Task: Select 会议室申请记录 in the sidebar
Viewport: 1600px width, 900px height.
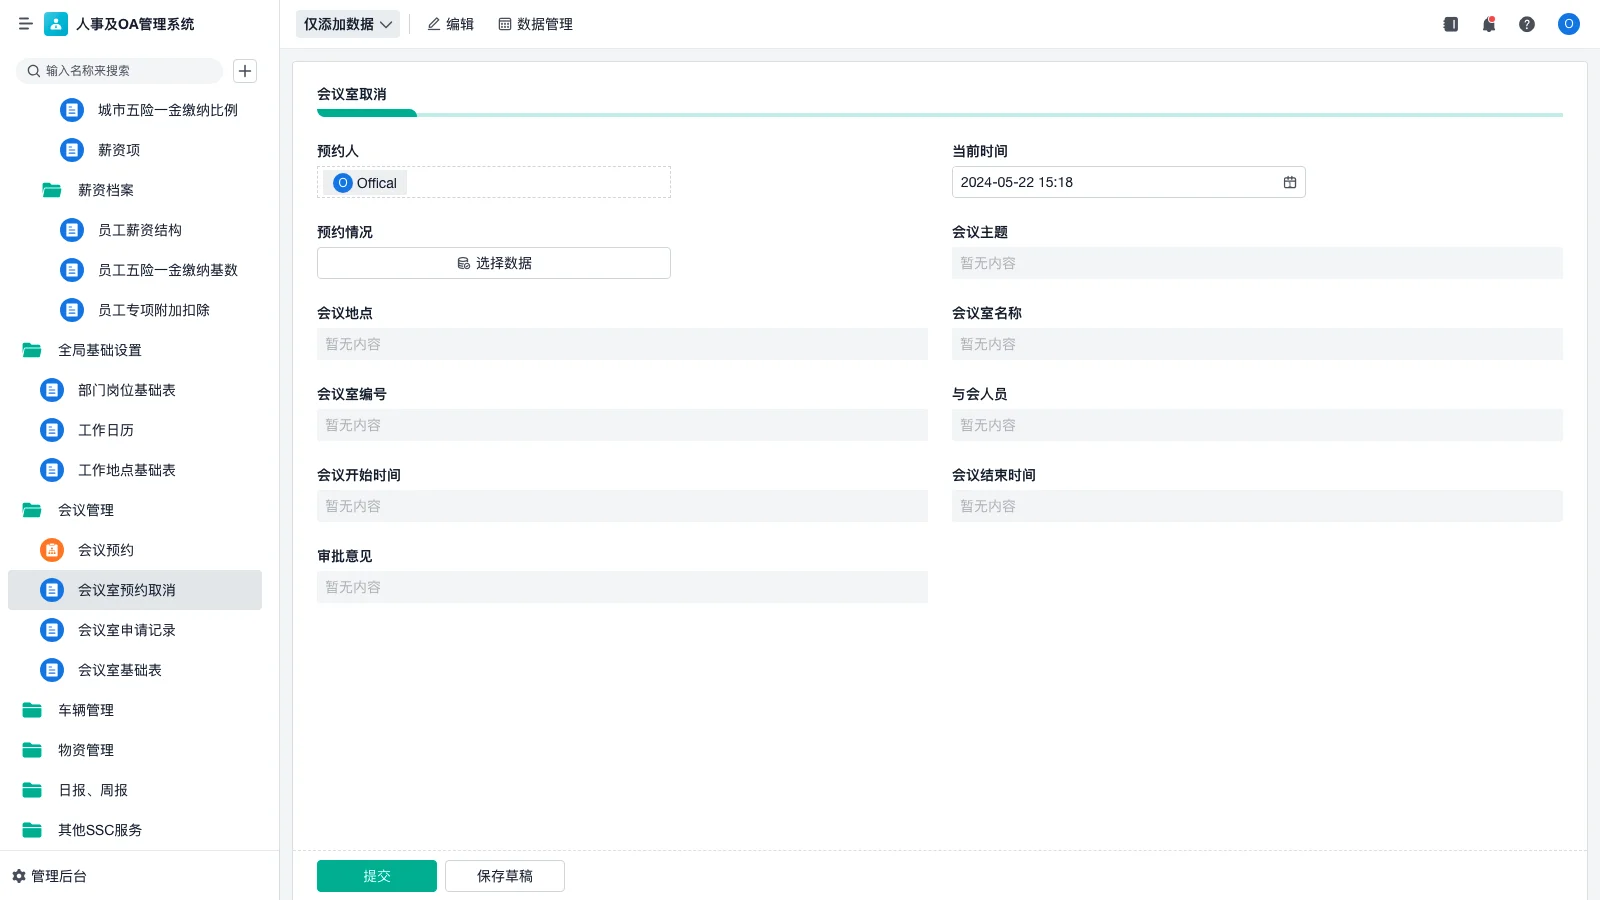Action: coord(127,630)
